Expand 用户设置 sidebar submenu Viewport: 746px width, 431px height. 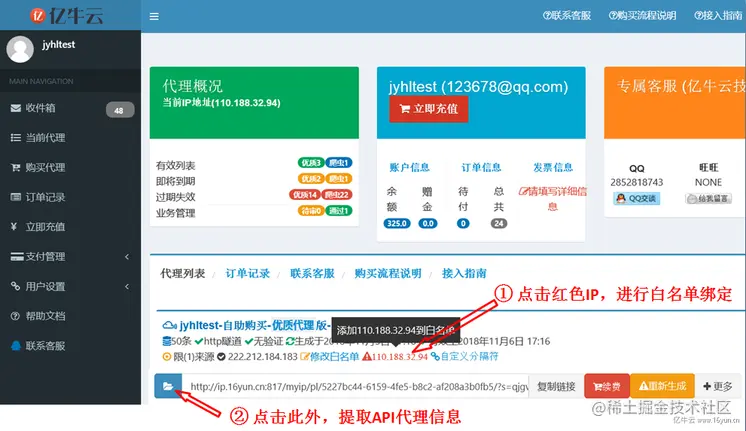coord(70,286)
